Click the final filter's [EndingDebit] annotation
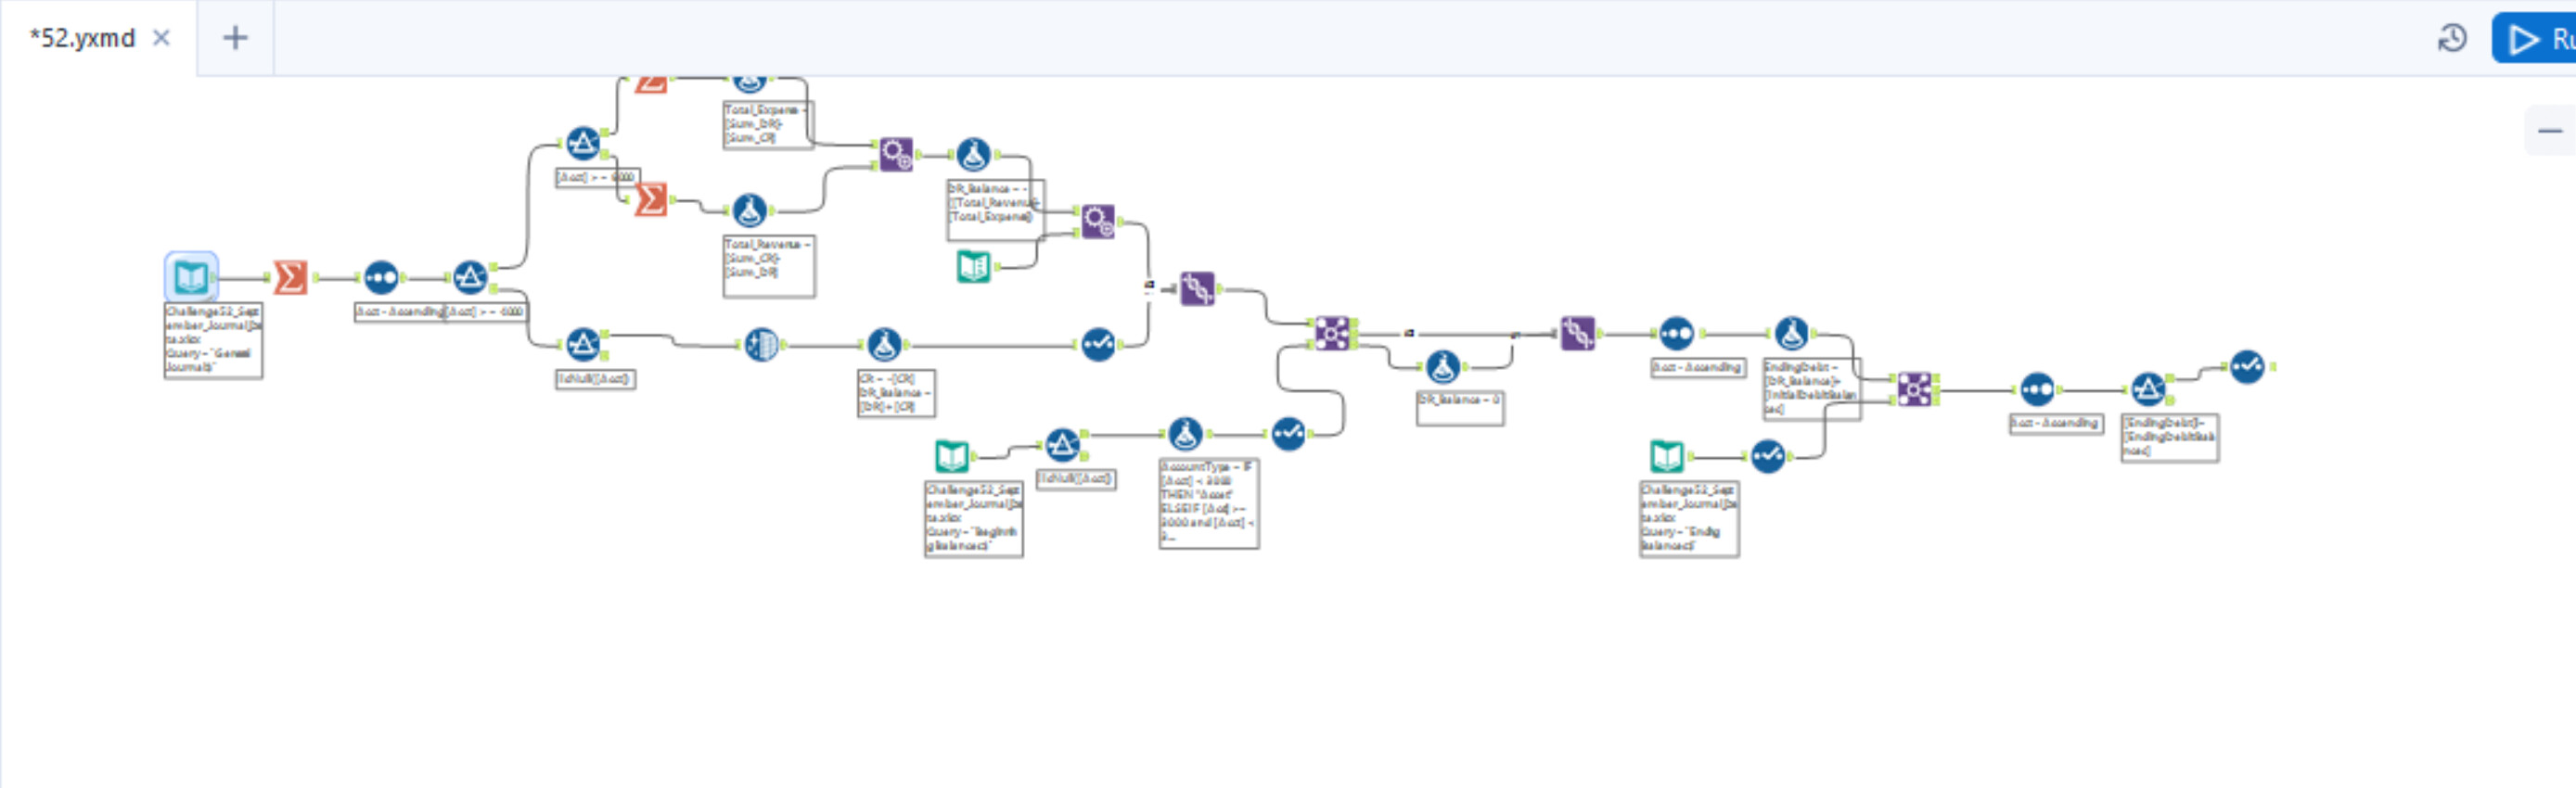 click(2170, 438)
